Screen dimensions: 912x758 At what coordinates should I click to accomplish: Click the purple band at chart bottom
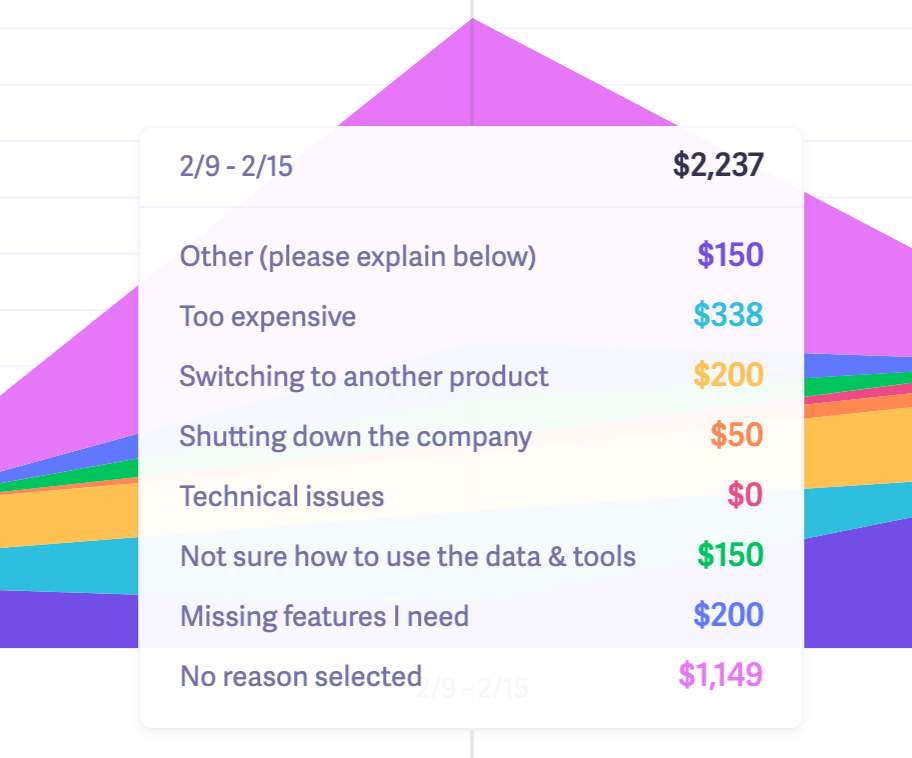coord(60,620)
